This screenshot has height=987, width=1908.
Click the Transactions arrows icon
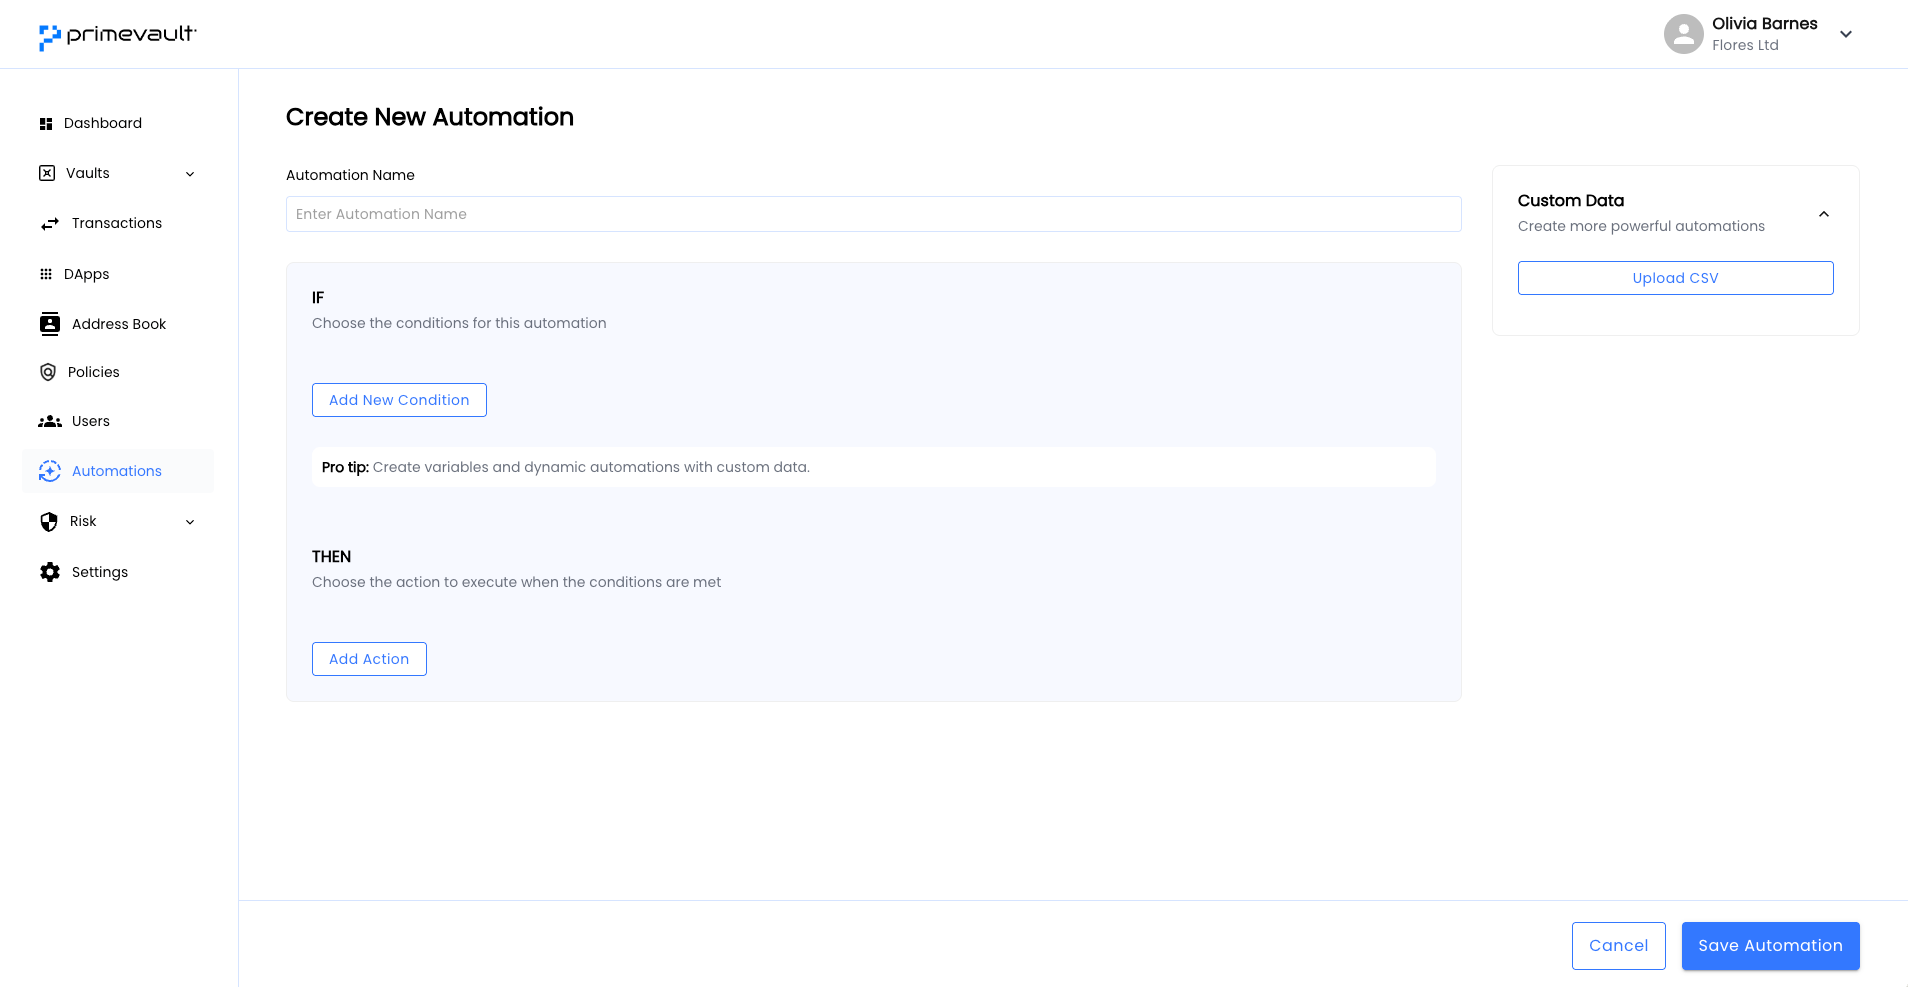pos(50,224)
